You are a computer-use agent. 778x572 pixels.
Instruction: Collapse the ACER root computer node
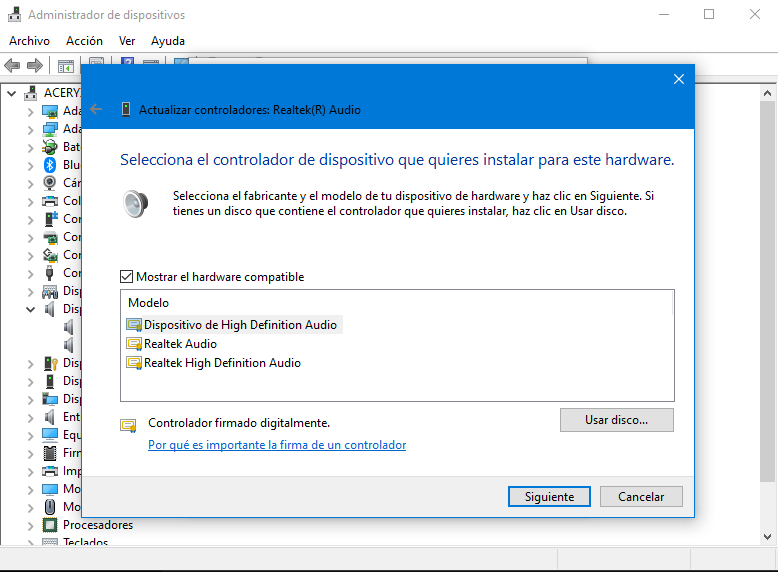click(x=12, y=93)
